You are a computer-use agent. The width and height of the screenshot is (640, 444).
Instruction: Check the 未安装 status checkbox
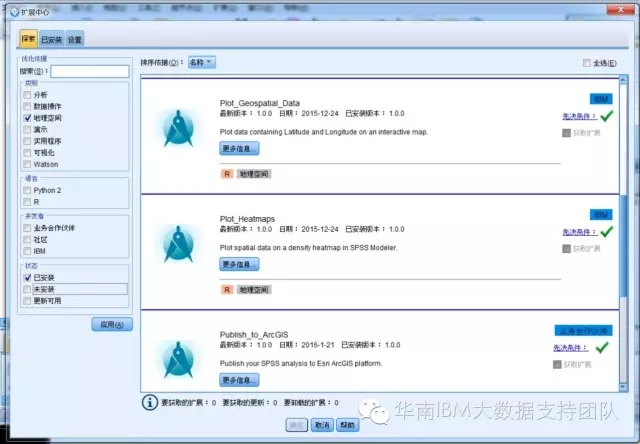click(27, 289)
